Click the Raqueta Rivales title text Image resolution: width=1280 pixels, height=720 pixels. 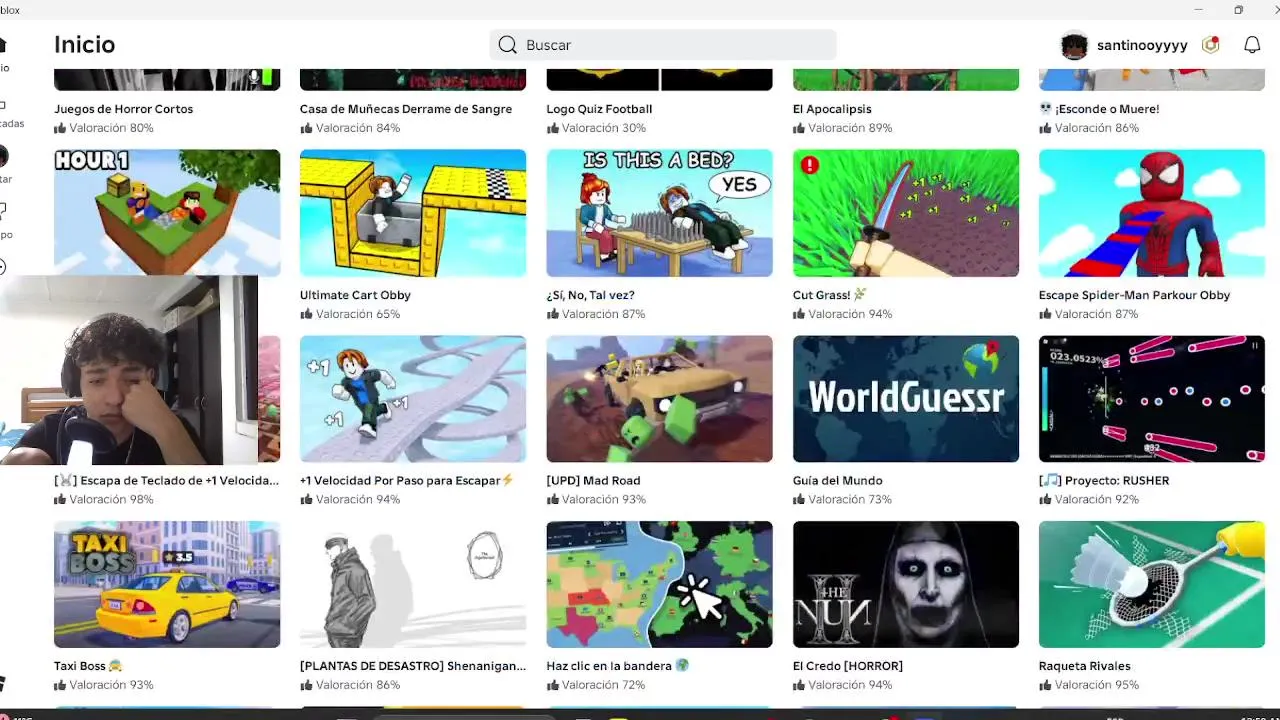[1085, 666]
